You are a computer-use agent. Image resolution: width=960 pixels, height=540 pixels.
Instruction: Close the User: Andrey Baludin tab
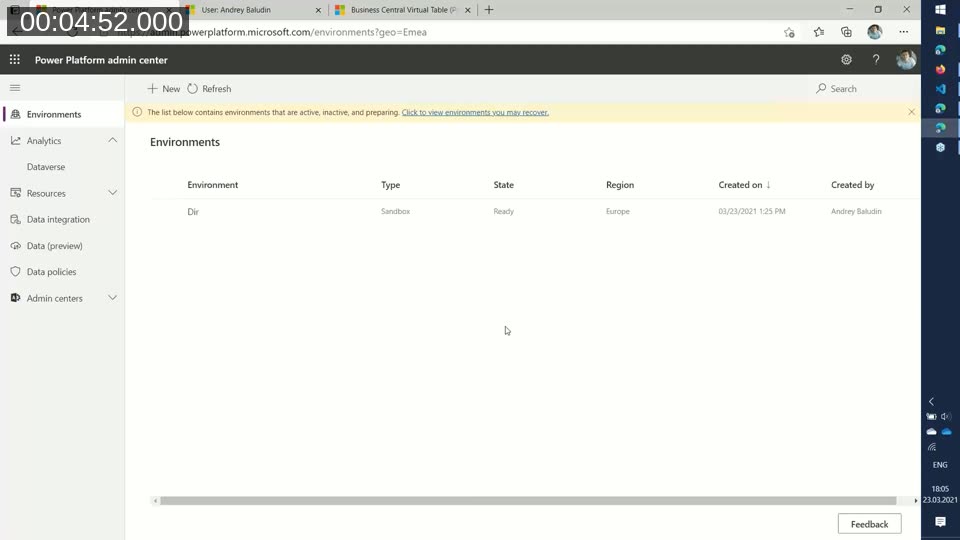tap(318, 10)
